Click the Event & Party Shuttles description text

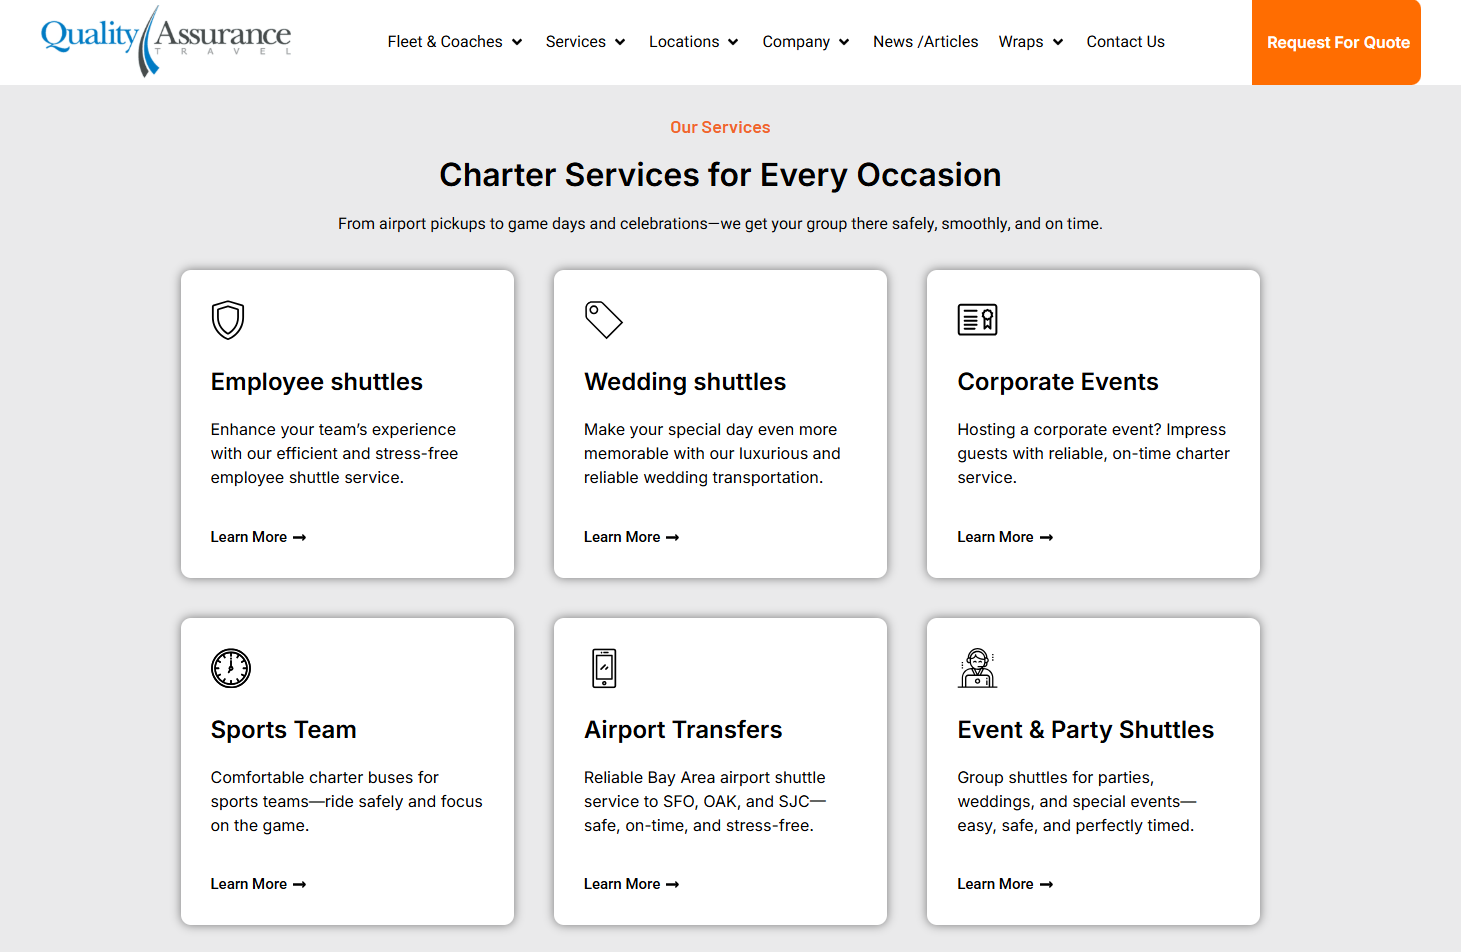(1077, 802)
